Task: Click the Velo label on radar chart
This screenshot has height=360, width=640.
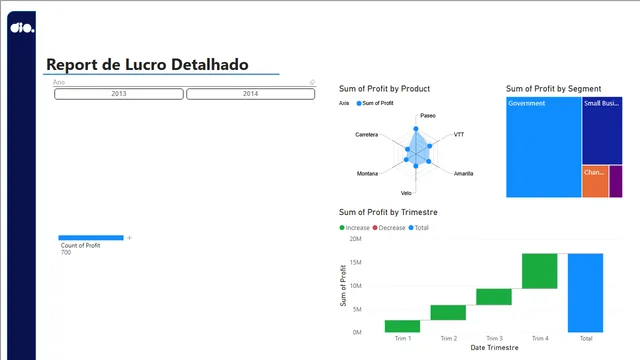Action: pos(406,193)
